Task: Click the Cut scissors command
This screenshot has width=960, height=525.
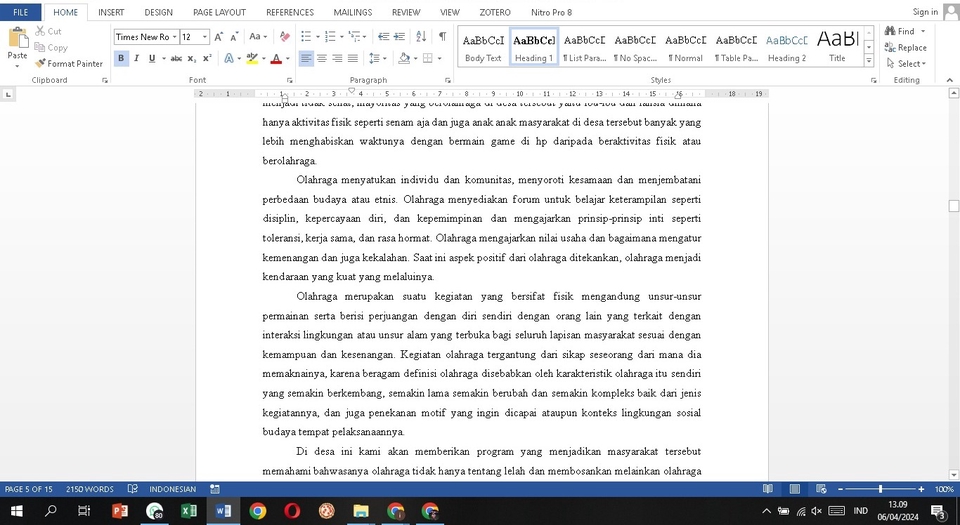Action: point(48,31)
